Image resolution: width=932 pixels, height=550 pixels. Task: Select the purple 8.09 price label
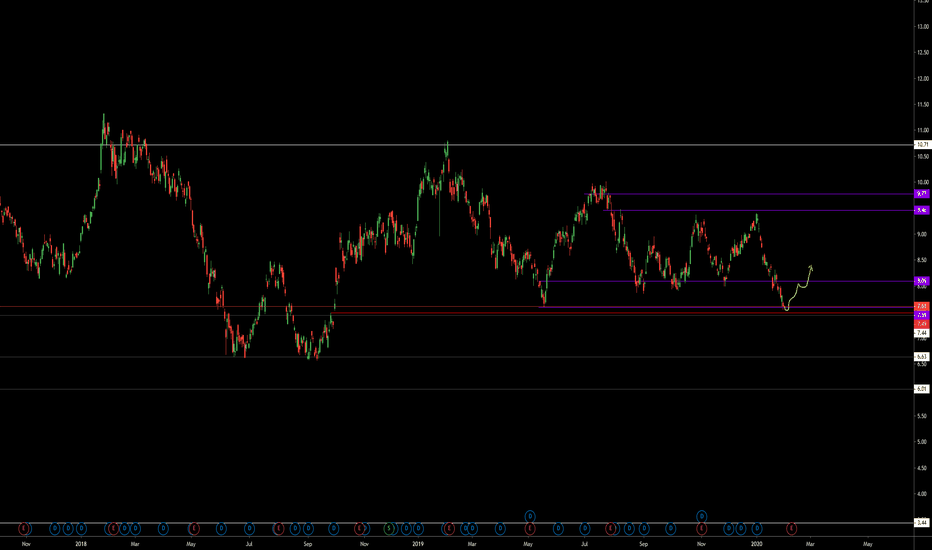click(922, 281)
